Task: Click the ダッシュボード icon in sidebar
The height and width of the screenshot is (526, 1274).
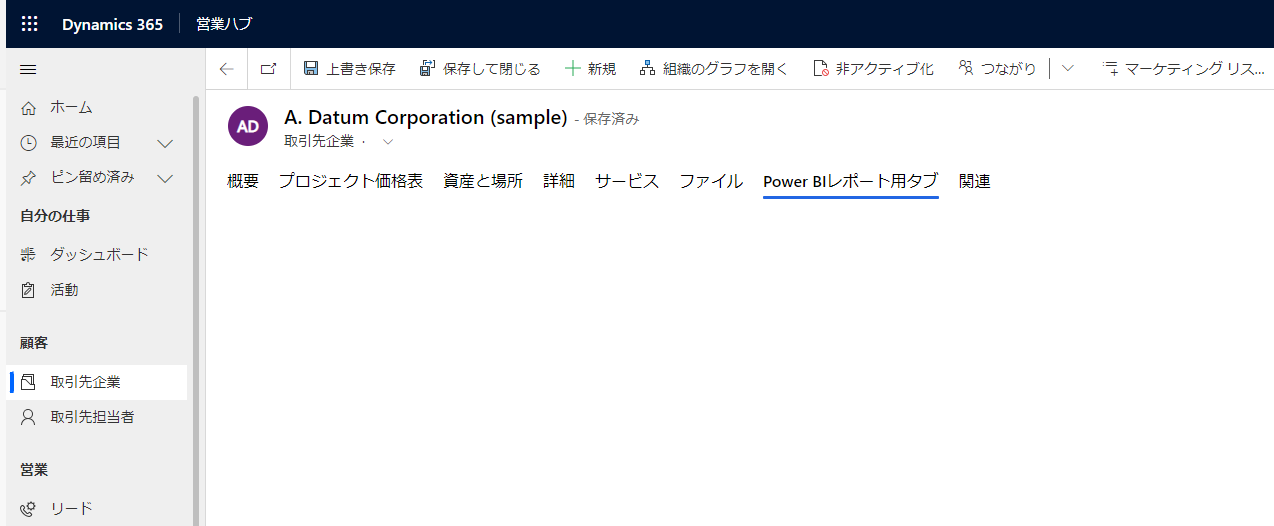Action: pyautogui.click(x=28, y=255)
